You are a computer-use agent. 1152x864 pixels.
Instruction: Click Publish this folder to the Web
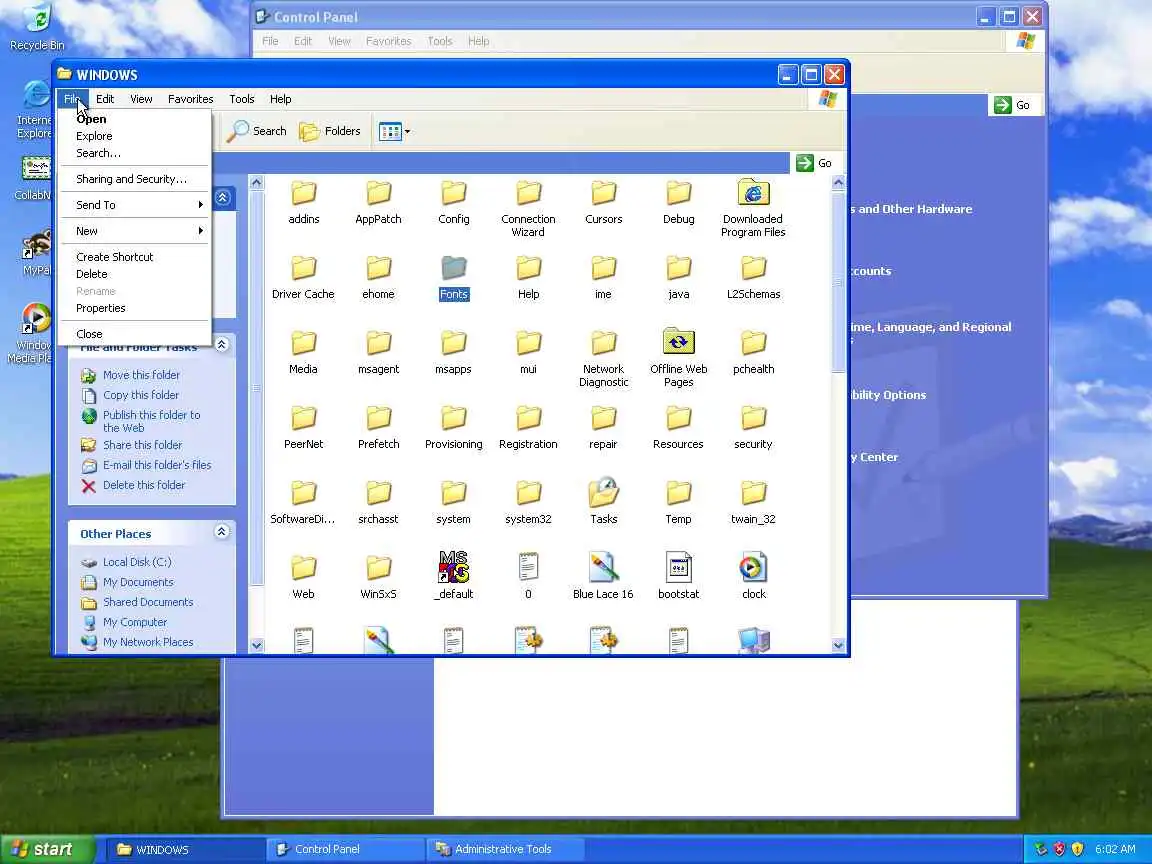pos(151,421)
